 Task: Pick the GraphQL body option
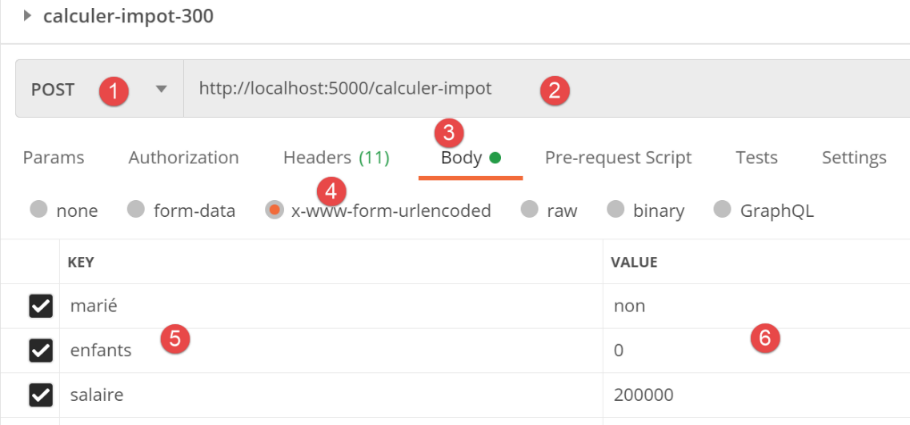coord(722,210)
